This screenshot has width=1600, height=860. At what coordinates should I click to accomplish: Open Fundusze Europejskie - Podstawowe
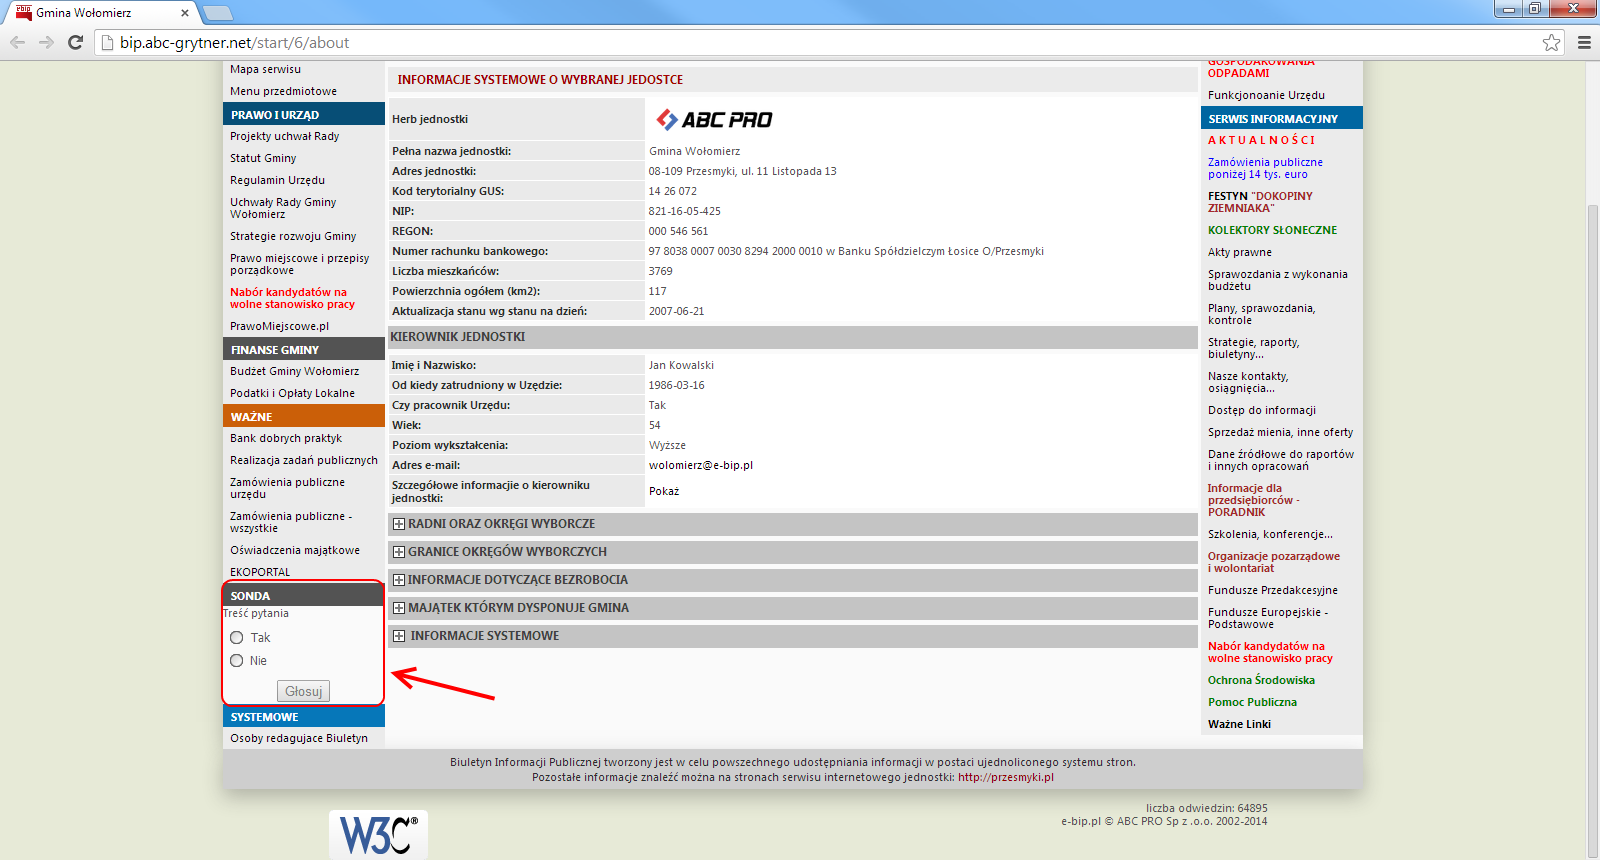[1268, 618]
